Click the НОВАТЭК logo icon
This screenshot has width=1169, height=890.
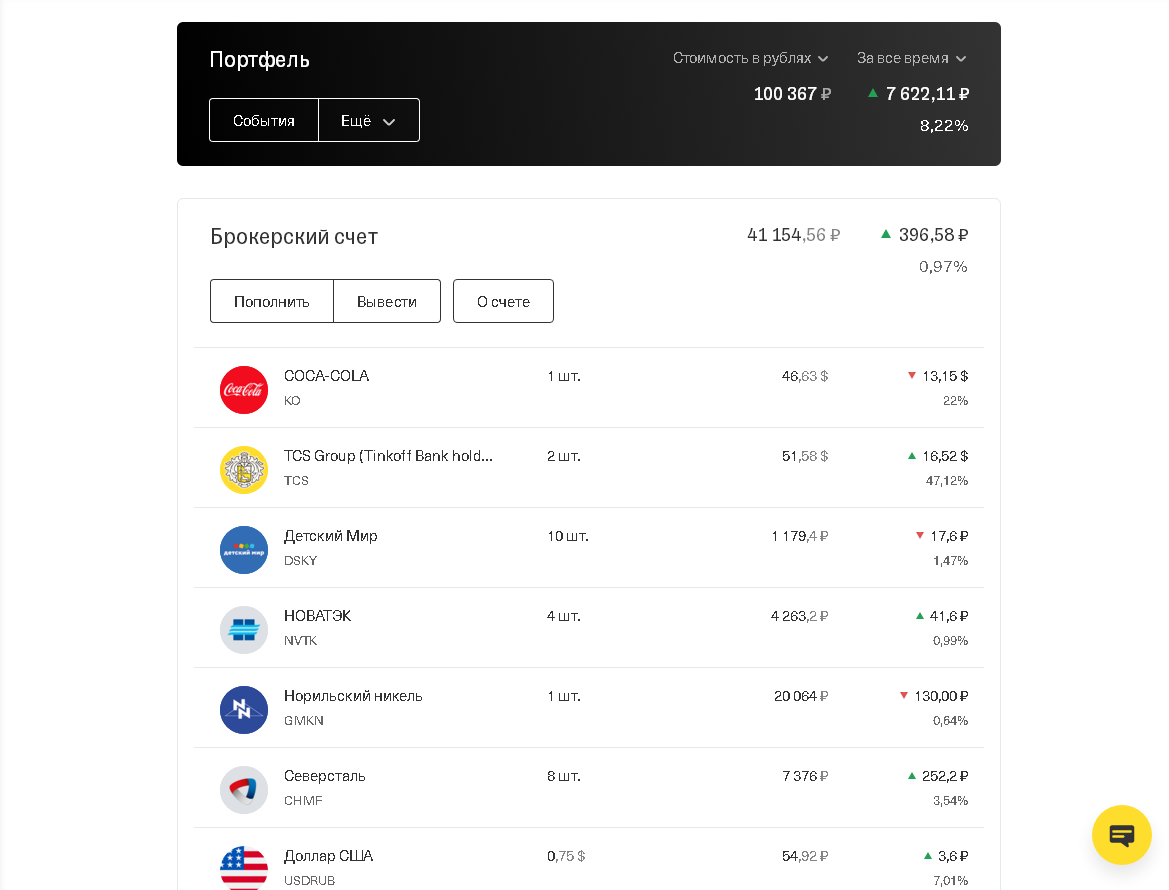244,630
